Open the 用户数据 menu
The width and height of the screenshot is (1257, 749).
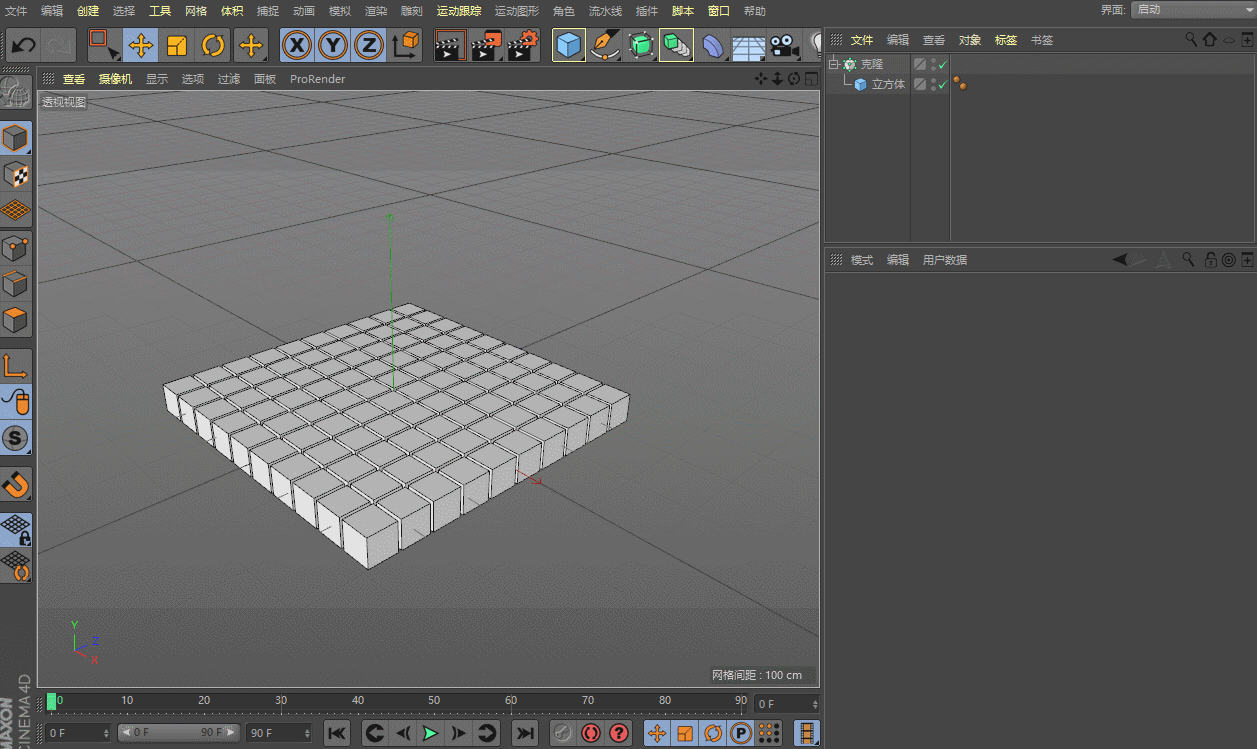[x=945, y=260]
